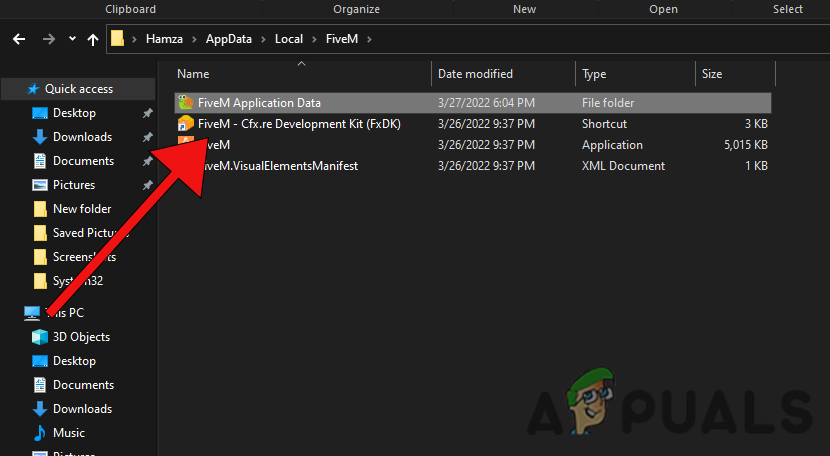Go up one folder level
The height and width of the screenshot is (456, 830).
[93, 39]
